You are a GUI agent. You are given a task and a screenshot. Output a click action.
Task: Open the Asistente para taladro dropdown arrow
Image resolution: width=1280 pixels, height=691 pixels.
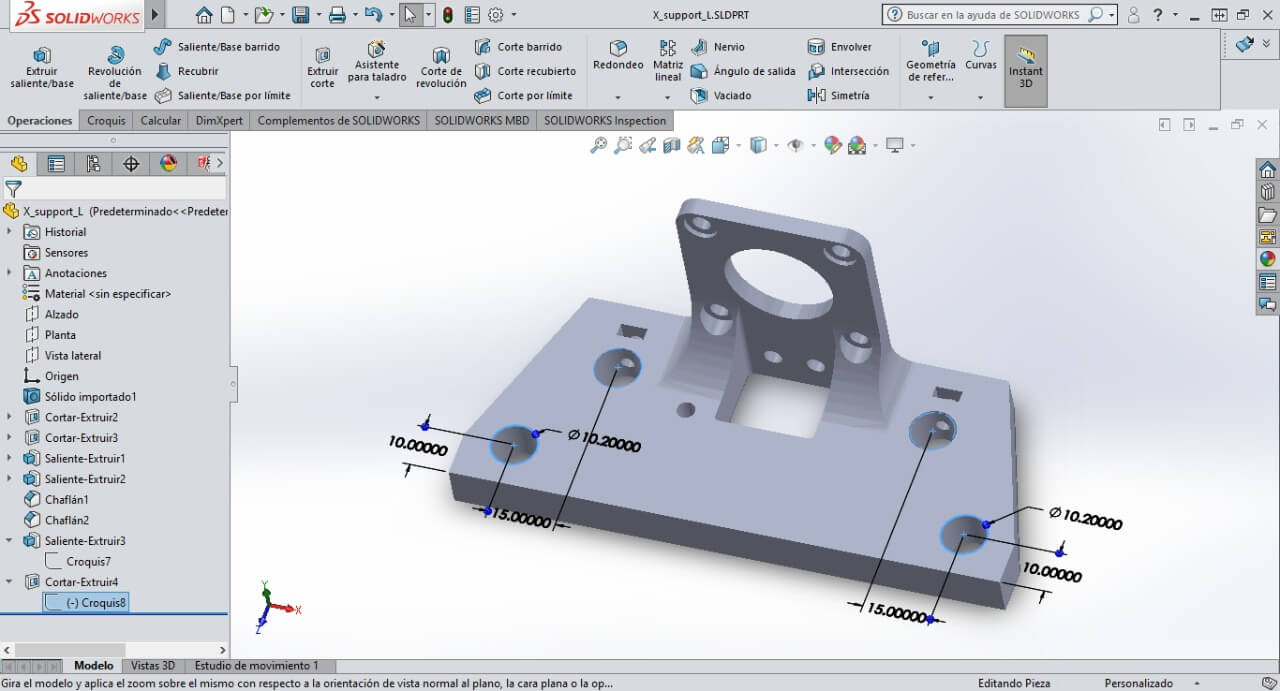tap(377, 97)
